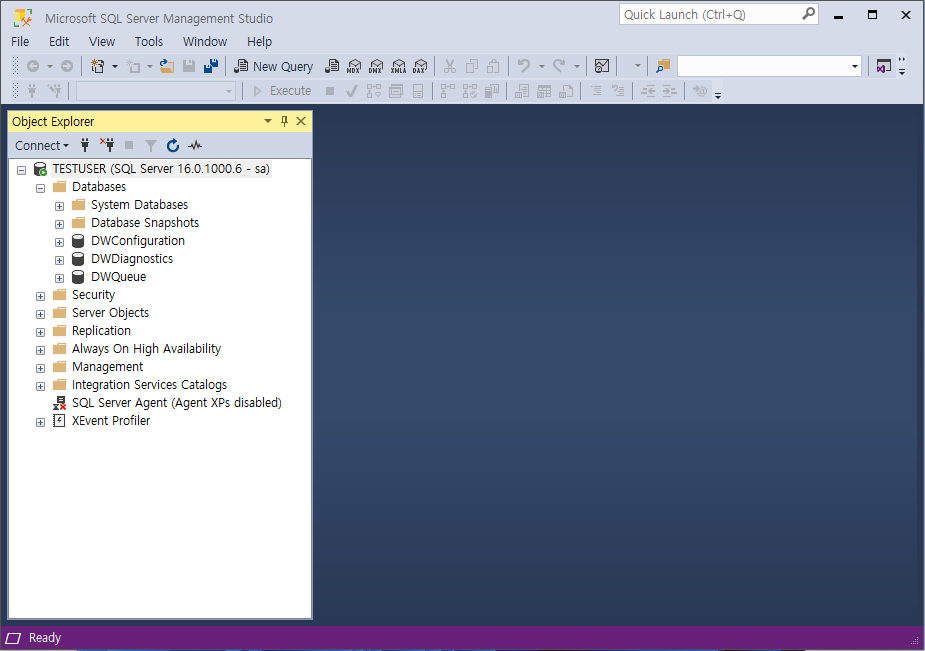Expand the Management folder
The image size is (925, 651).
point(41,369)
